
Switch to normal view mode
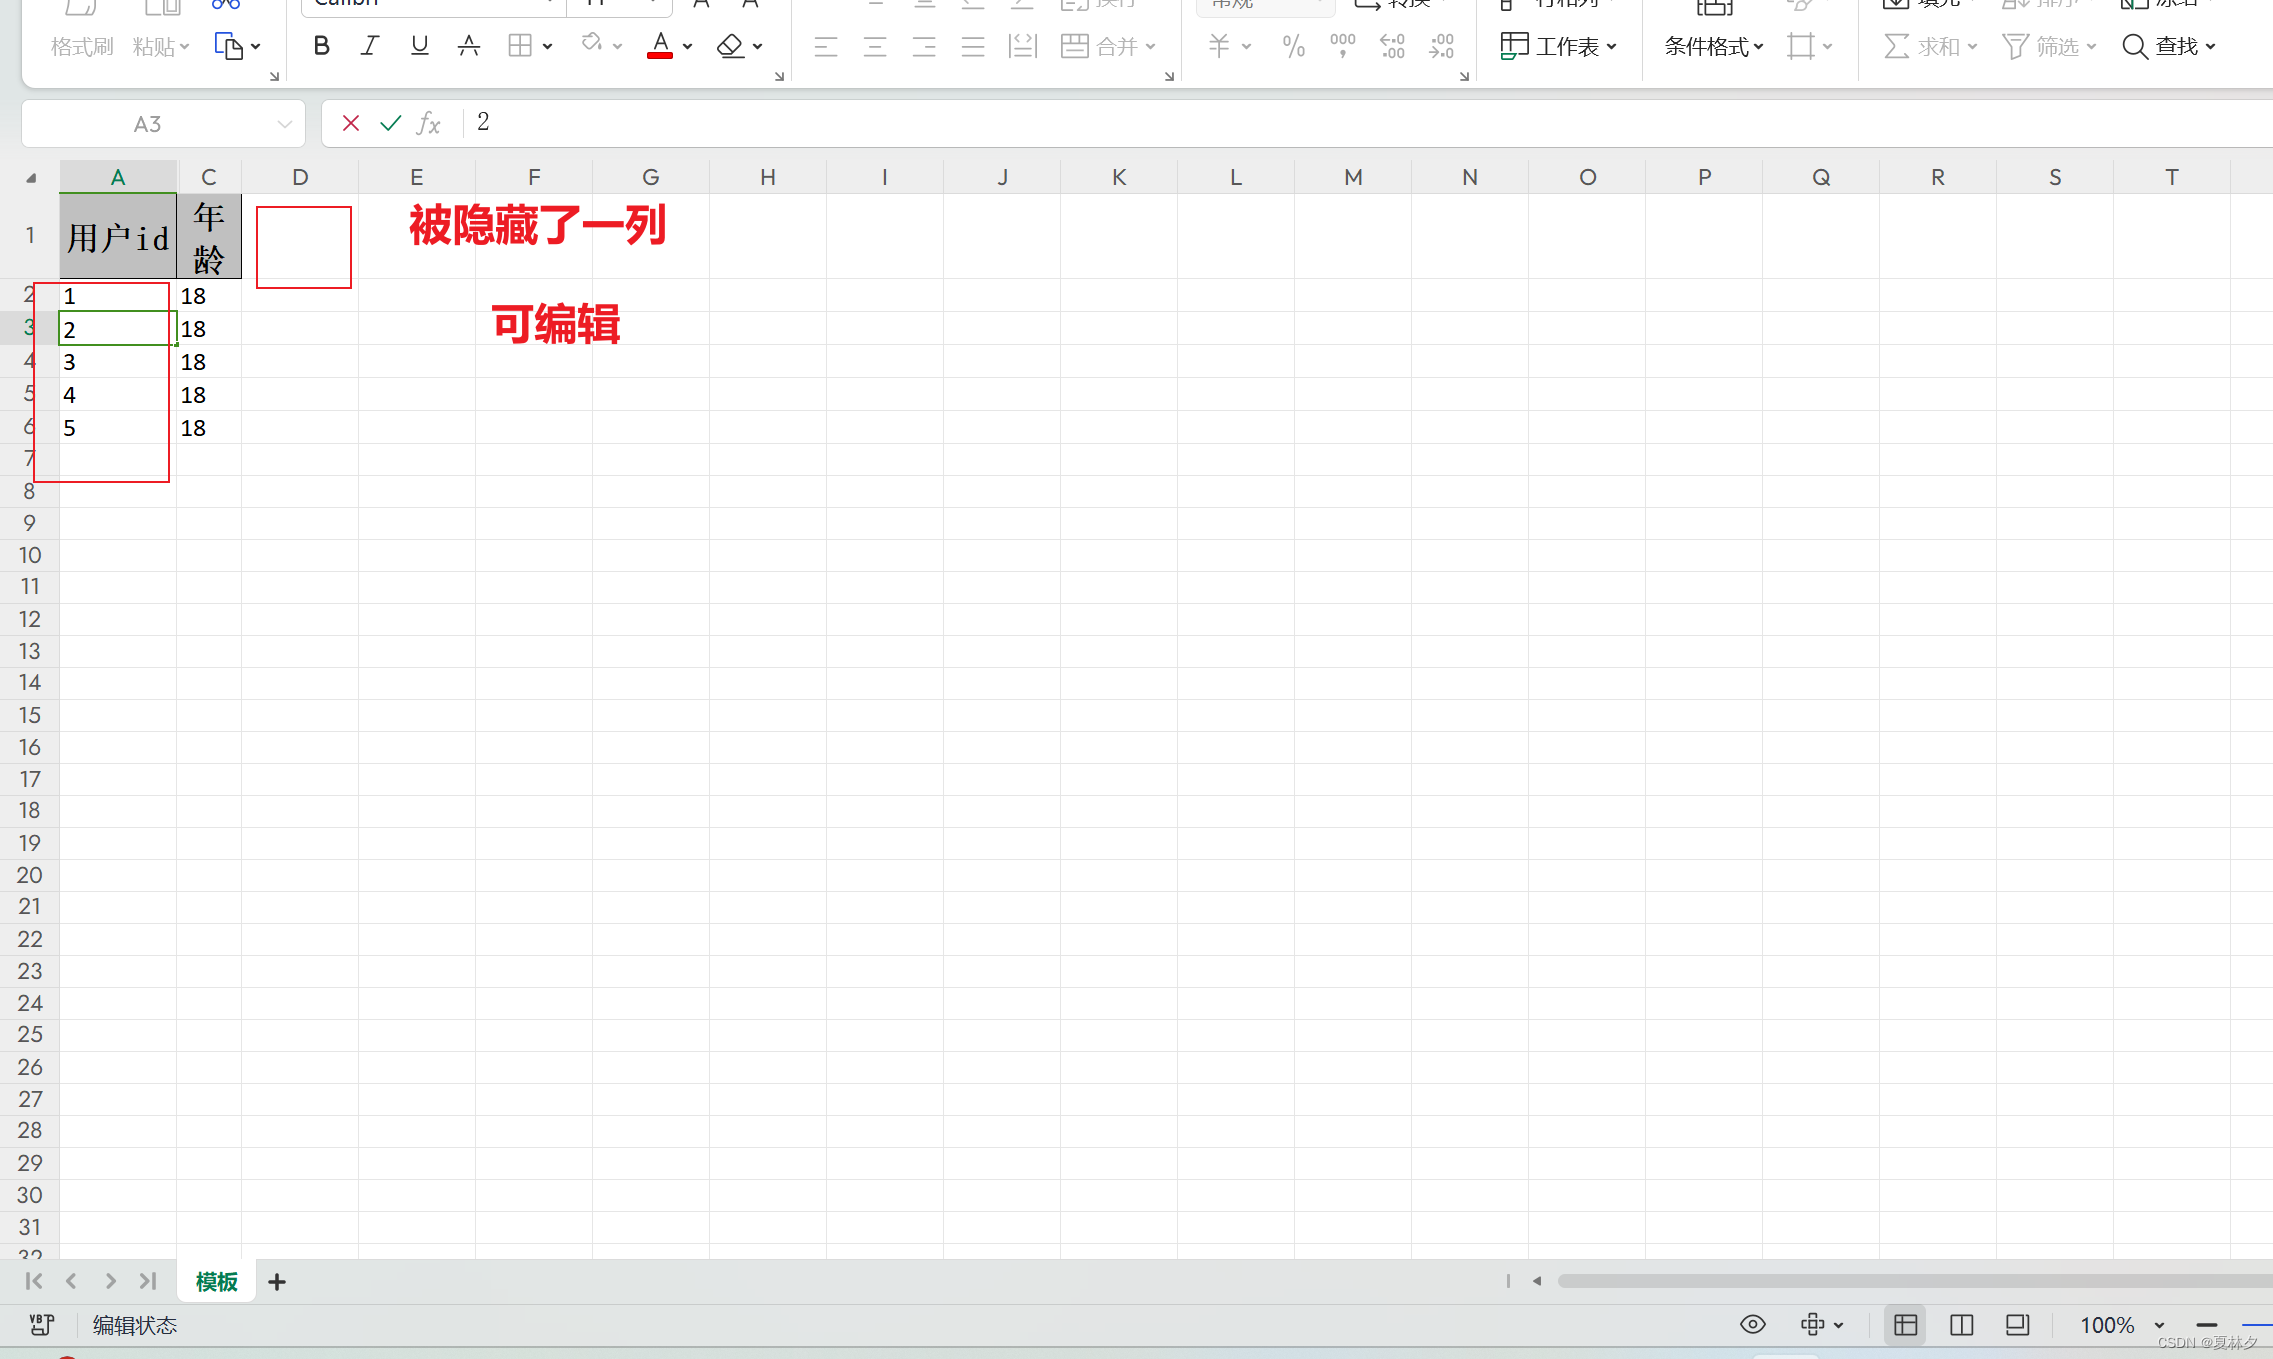tap(1905, 1325)
